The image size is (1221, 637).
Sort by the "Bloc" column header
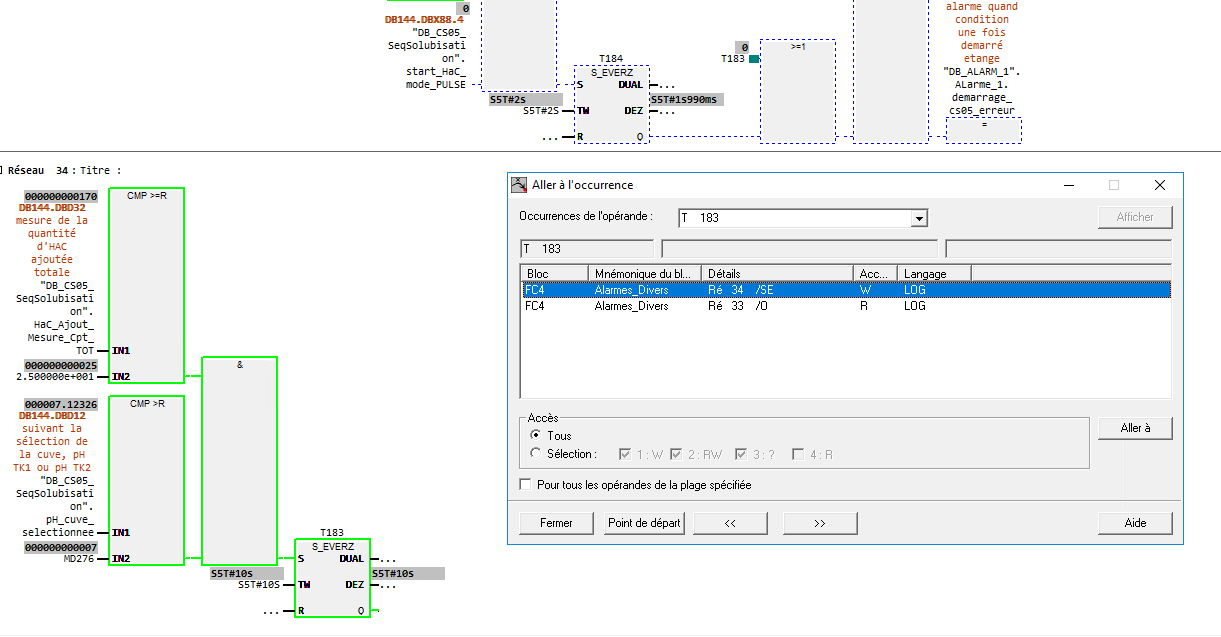click(554, 273)
